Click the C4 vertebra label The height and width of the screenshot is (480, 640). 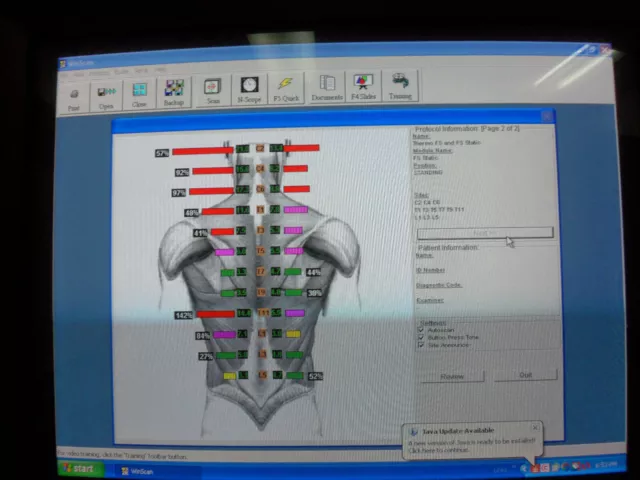pos(260,168)
